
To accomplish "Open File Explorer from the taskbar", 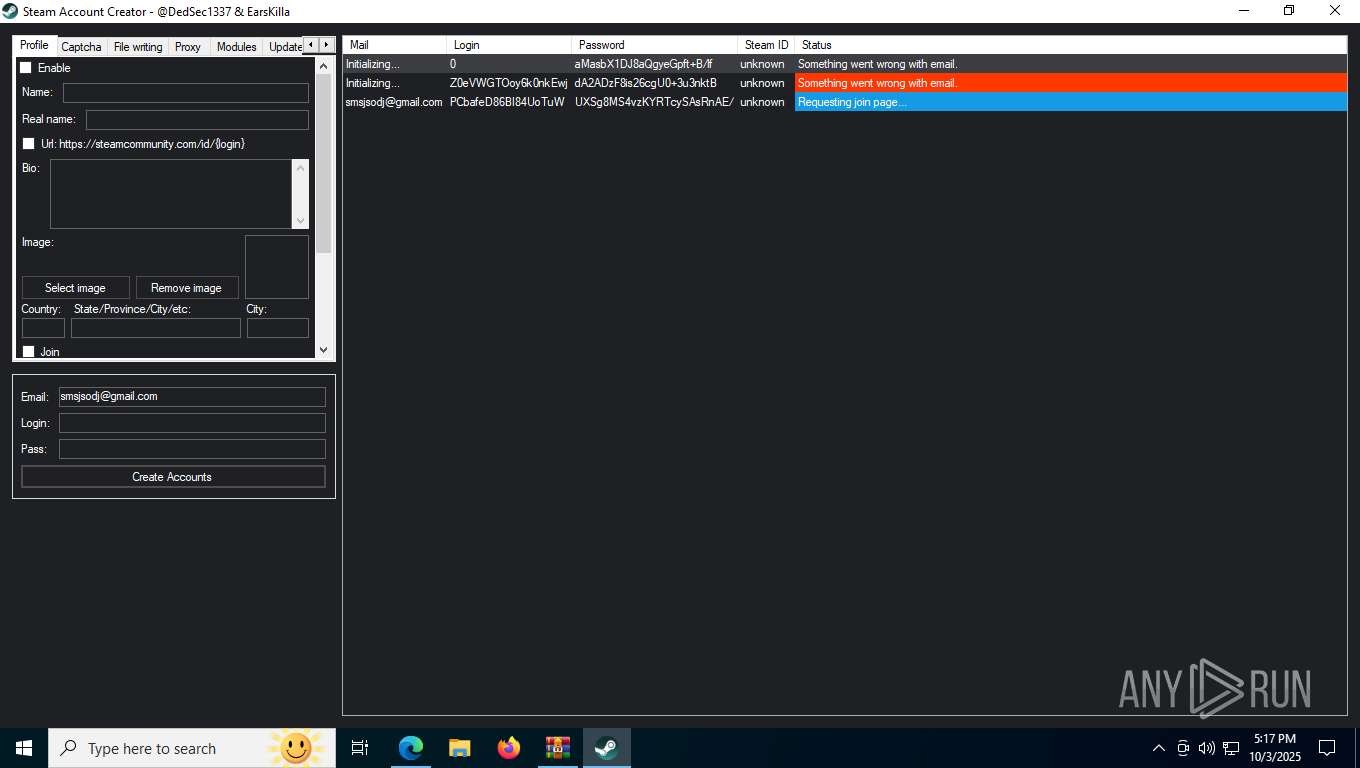I will tap(460, 748).
